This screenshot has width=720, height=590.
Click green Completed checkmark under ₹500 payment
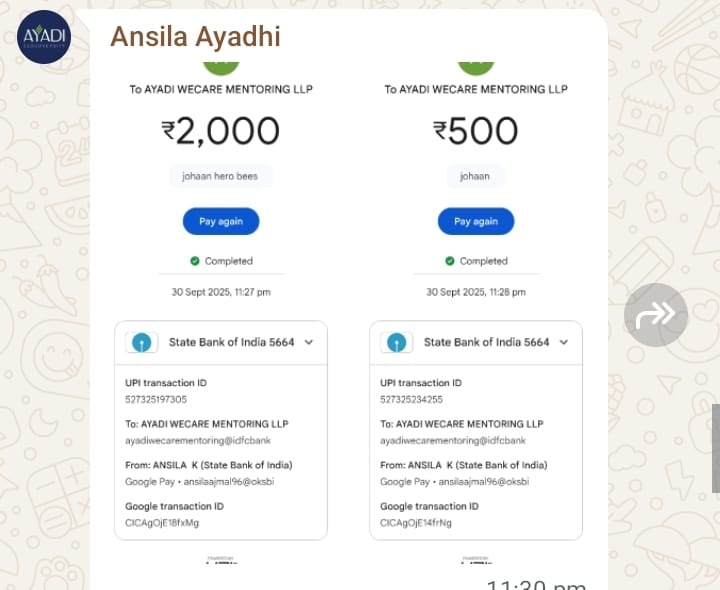pyautogui.click(x=450, y=261)
